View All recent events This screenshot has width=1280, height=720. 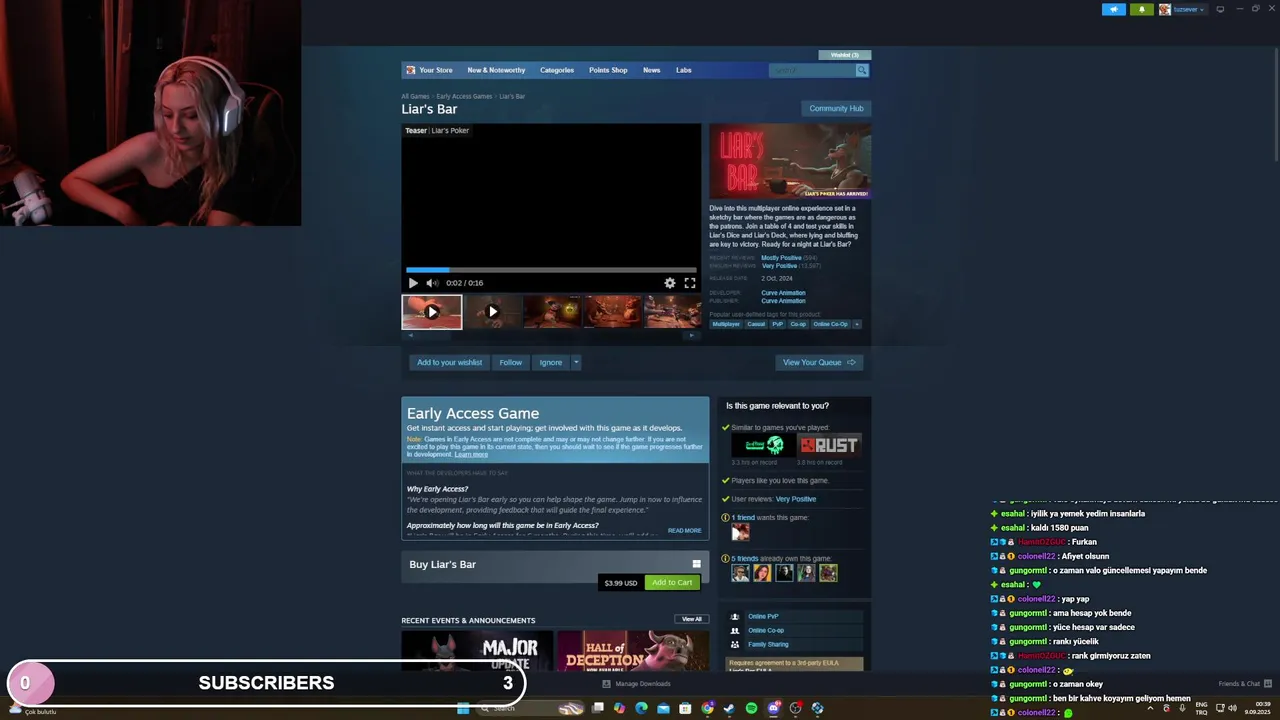pyautogui.click(x=692, y=619)
